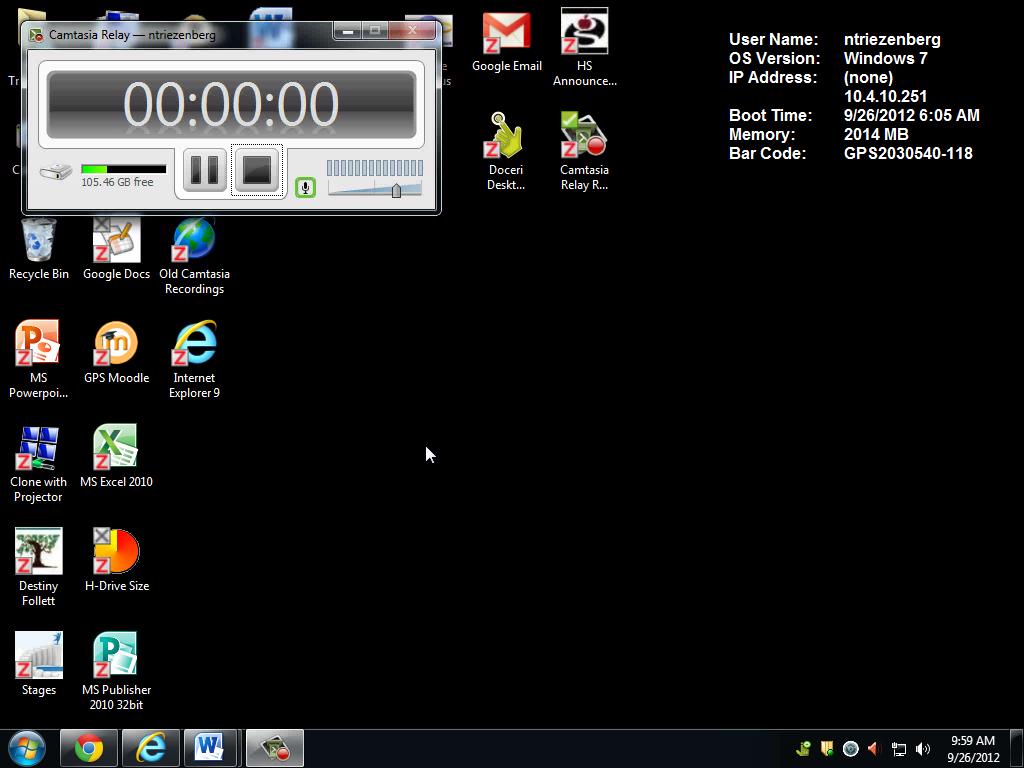The width and height of the screenshot is (1024, 768).
Task: Open Internet Explorer from the taskbar
Action: point(150,748)
